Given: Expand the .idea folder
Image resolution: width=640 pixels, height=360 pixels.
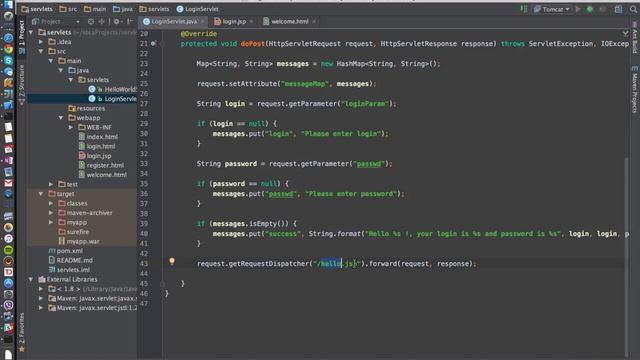Looking at the screenshot, I should (41, 42).
